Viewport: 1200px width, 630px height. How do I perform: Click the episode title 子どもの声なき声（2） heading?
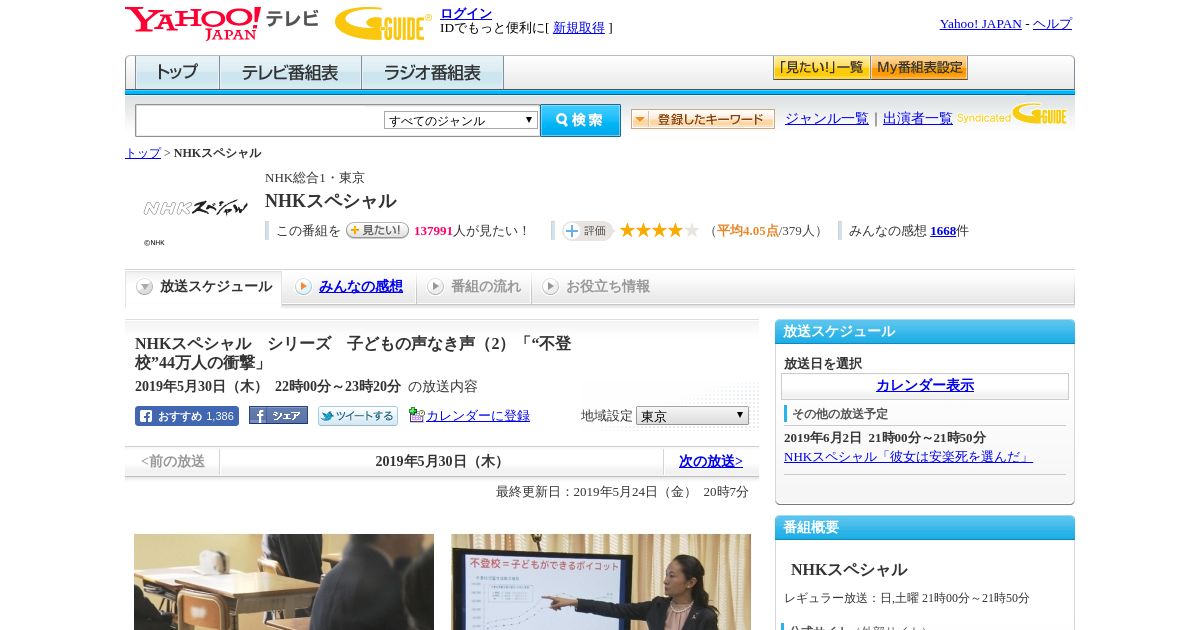[x=353, y=353]
